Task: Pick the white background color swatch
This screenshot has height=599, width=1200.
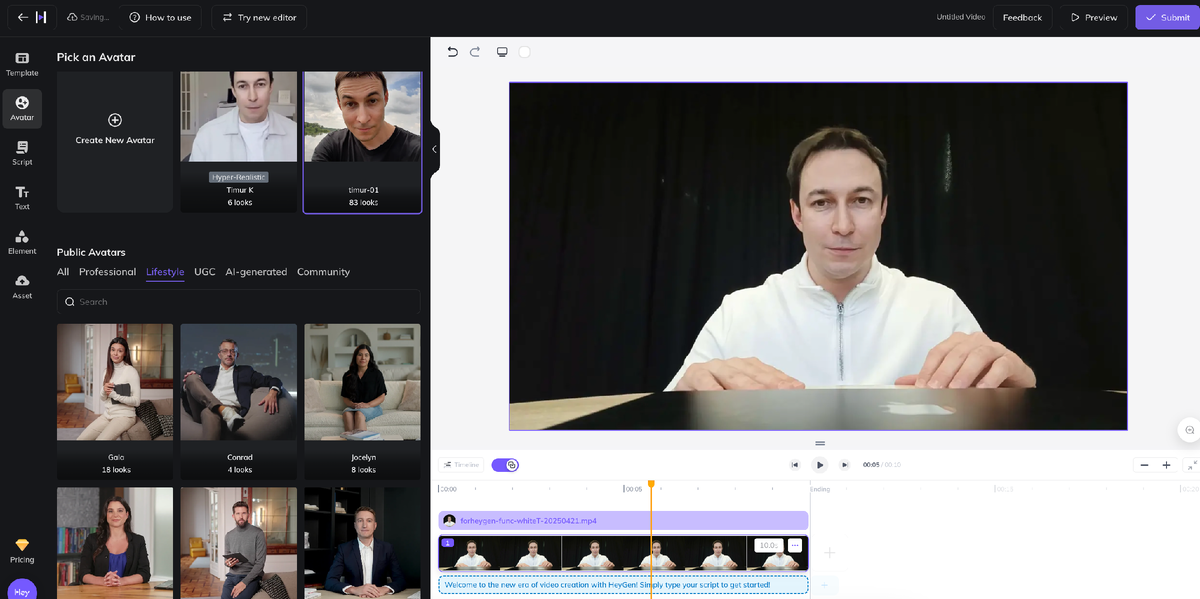Action: (x=524, y=52)
